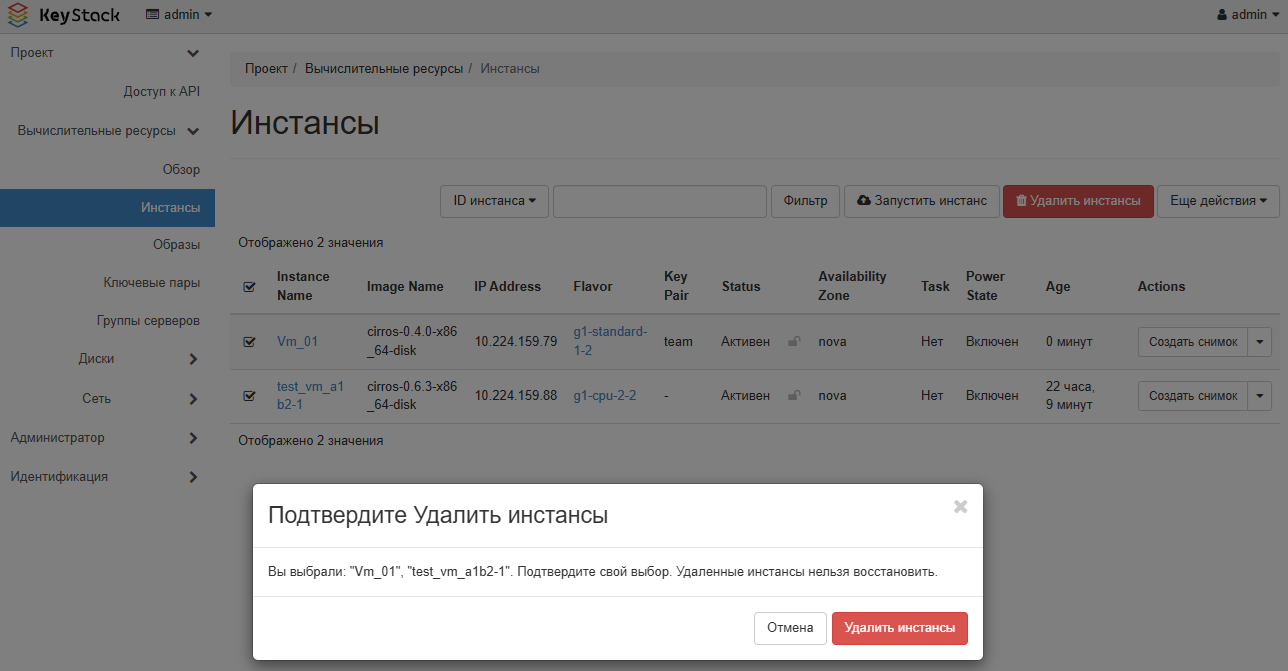Viewport: 1288px width, 671px height.
Task: Open the ID инстанса filter dropdown
Action: tap(496, 201)
